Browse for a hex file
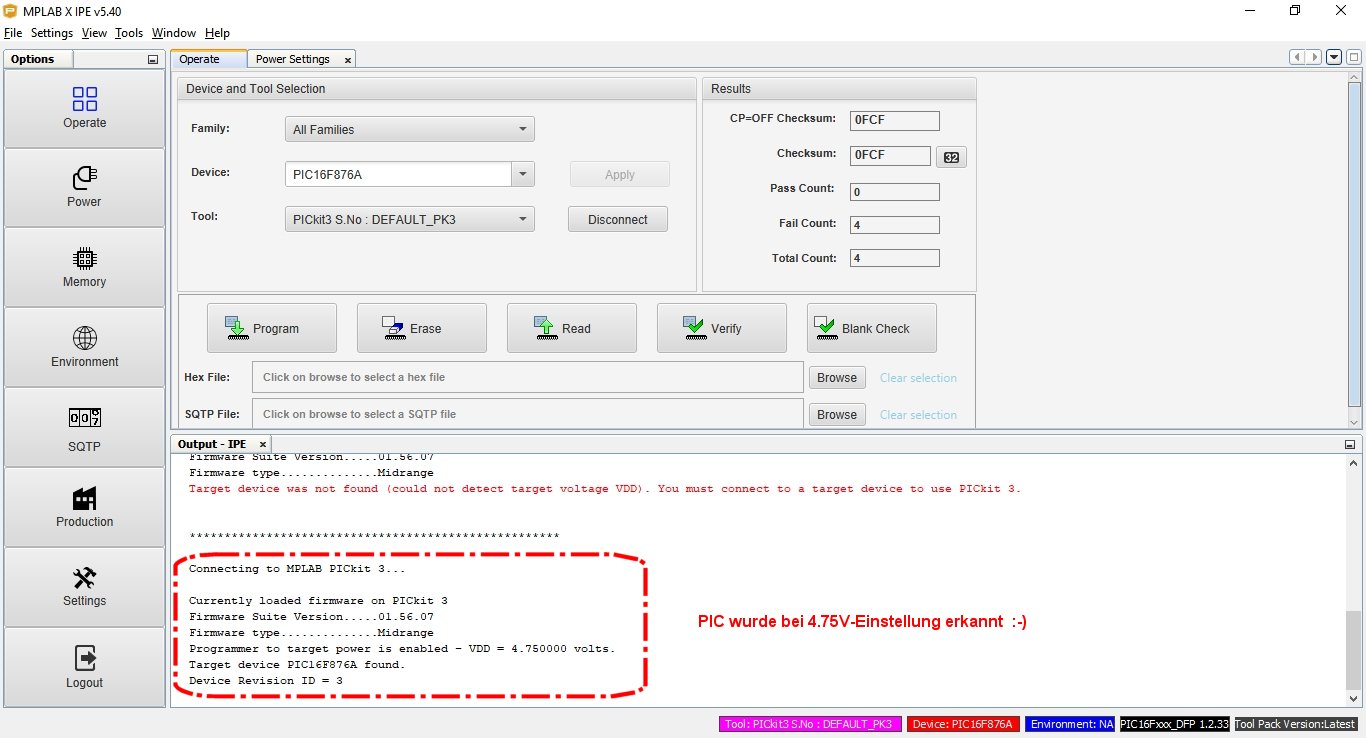Screen dimensions: 1366x738 coord(837,378)
